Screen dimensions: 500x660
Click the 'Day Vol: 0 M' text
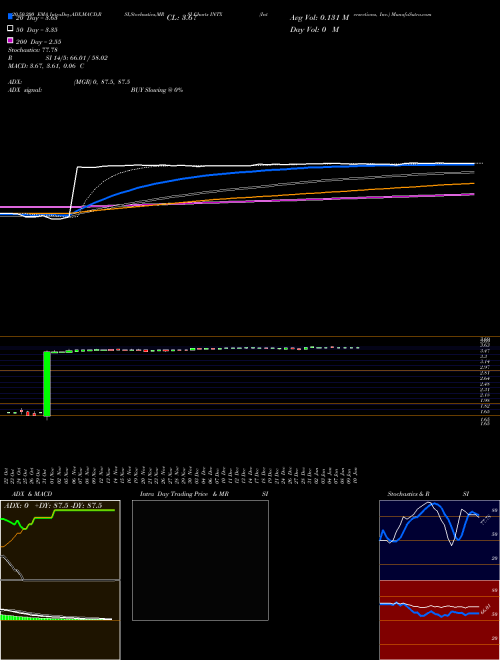(x=315, y=29)
